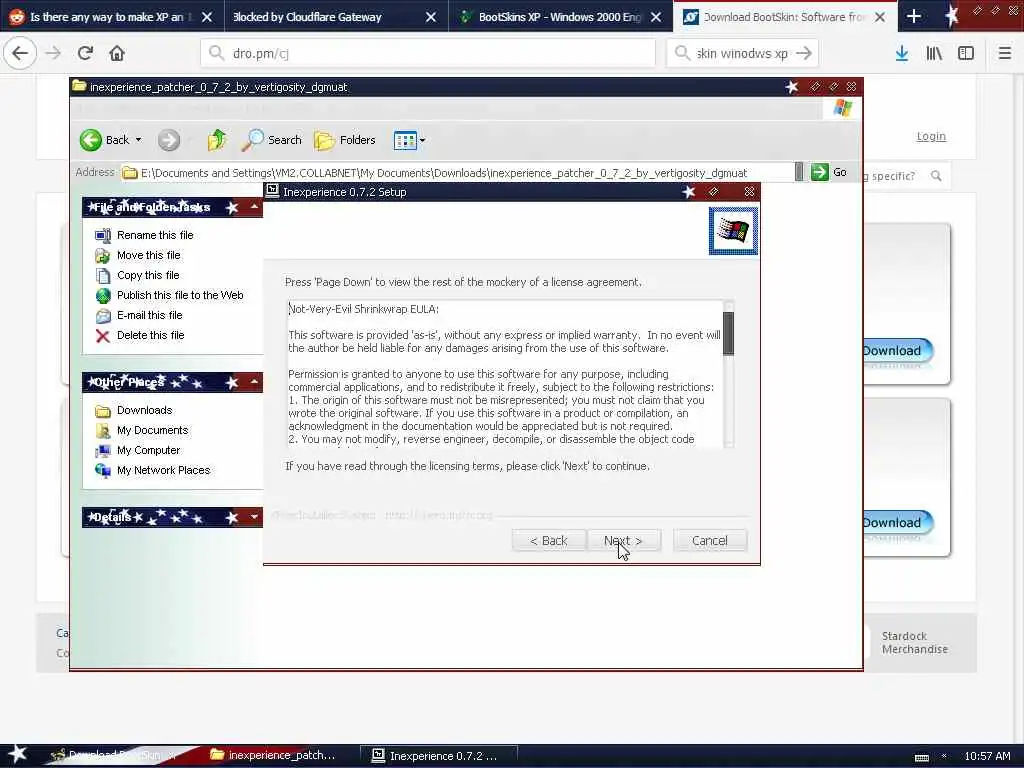The width and height of the screenshot is (1024, 768).
Task: Click the Login link on webpage
Action: pos(931,136)
